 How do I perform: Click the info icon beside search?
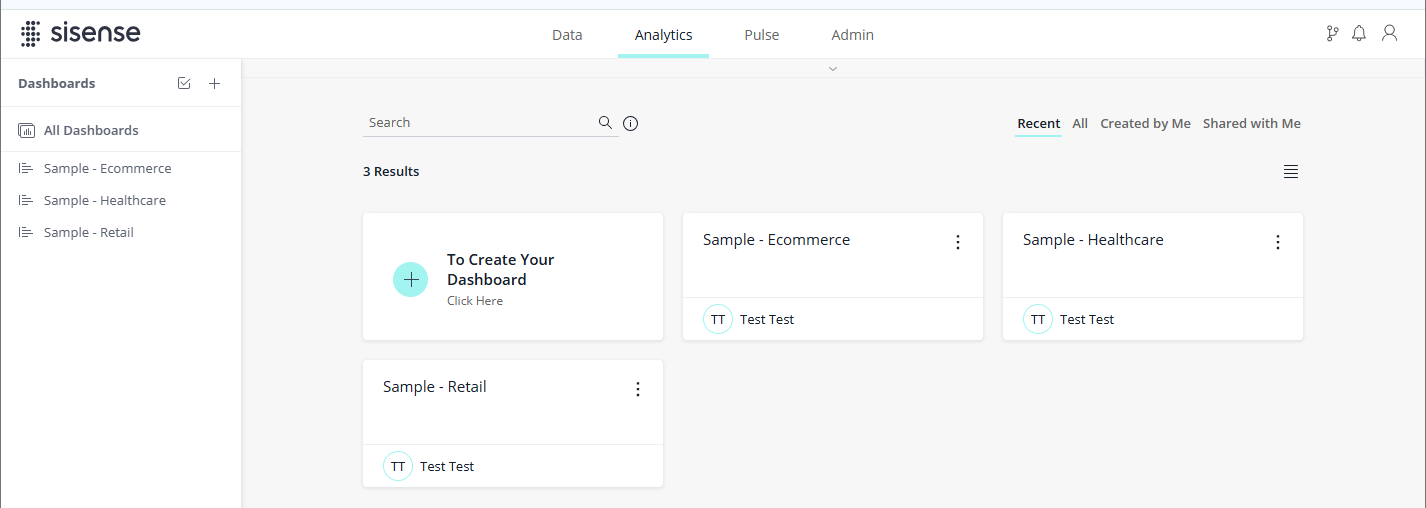tap(630, 124)
